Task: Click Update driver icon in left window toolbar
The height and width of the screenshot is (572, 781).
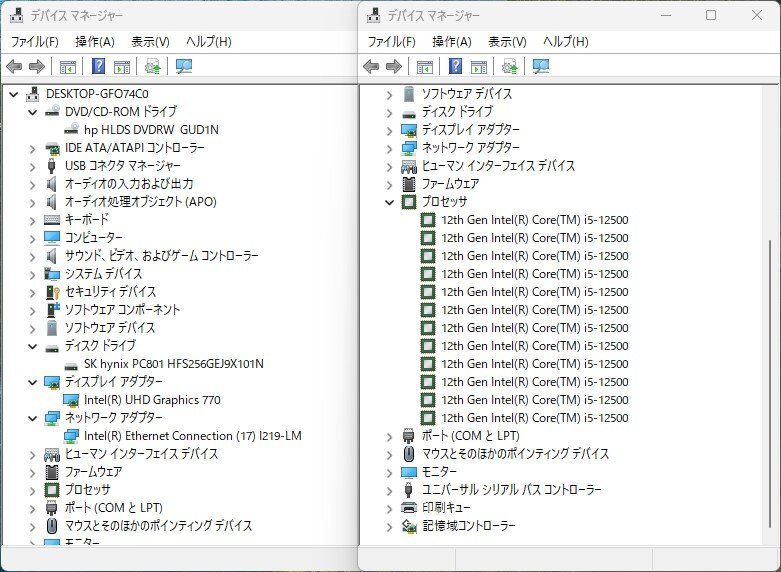Action: 152,66
